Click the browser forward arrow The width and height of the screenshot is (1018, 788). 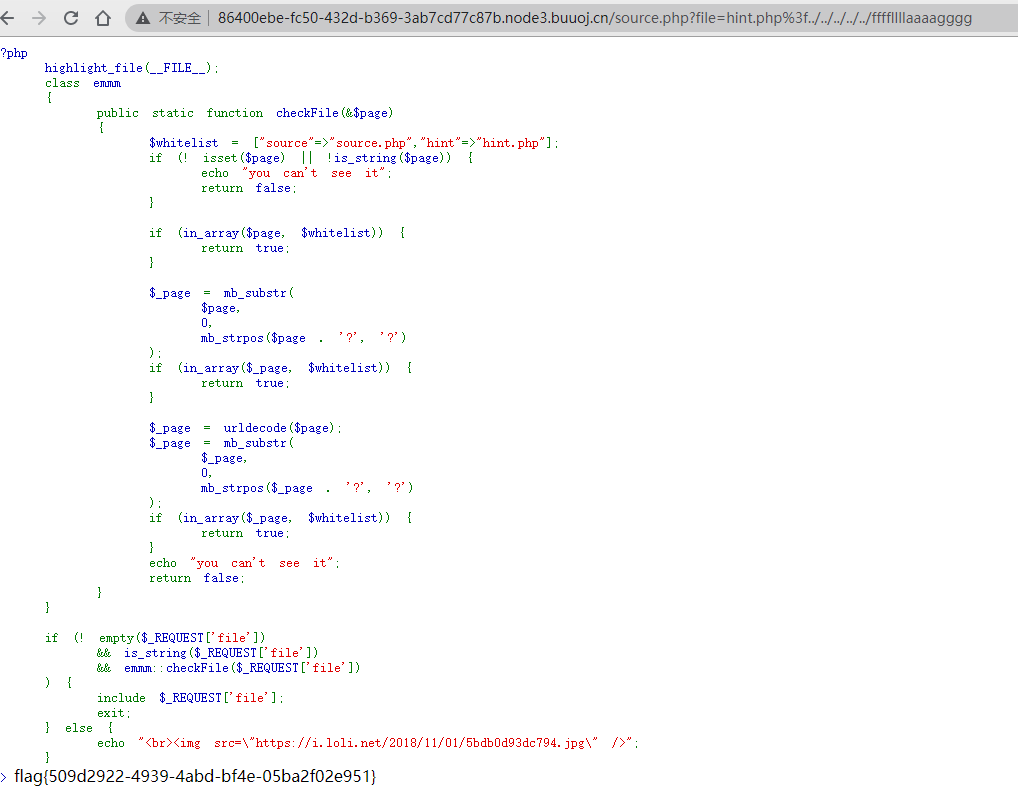point(39,18)
